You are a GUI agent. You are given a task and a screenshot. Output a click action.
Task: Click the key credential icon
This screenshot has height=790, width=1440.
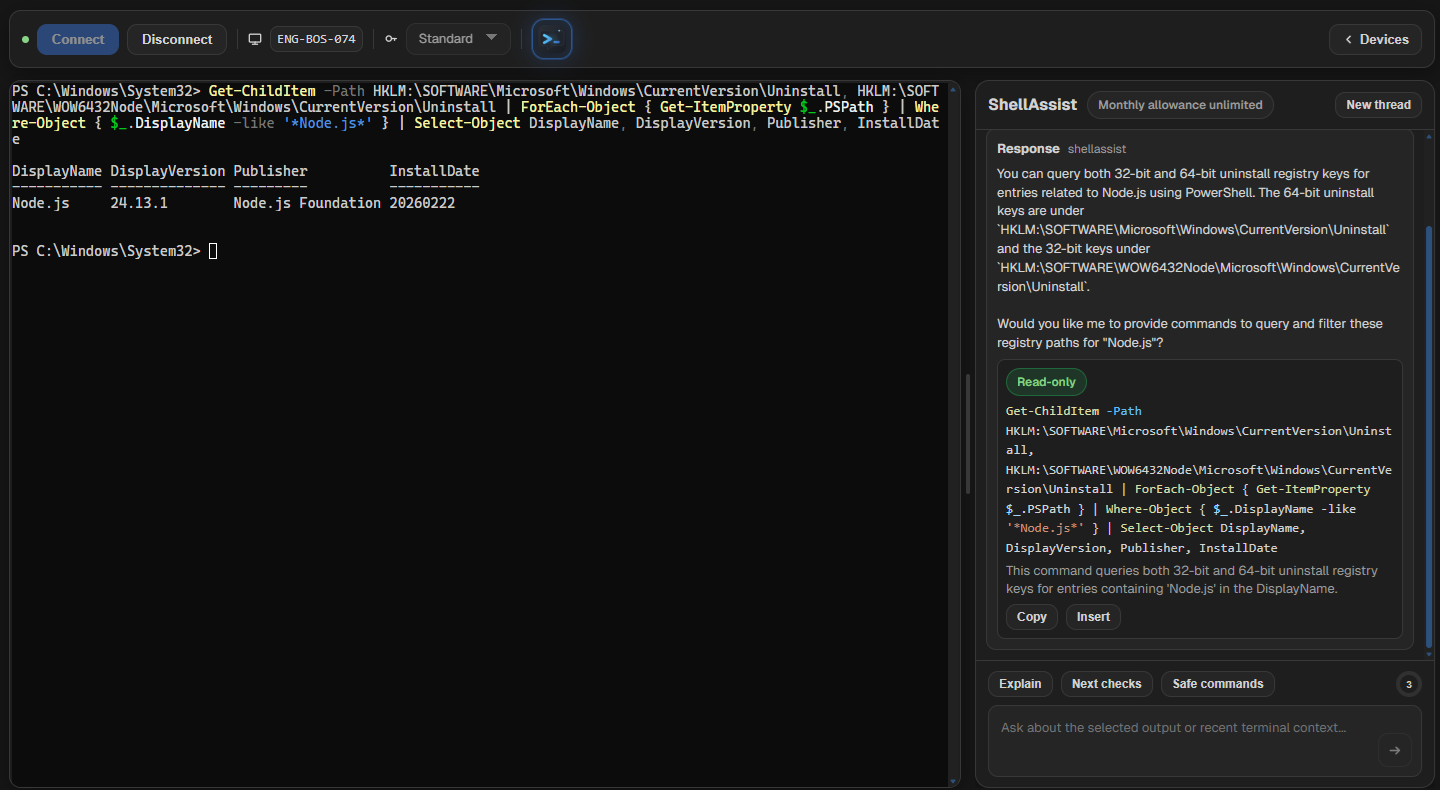point(391,39)
